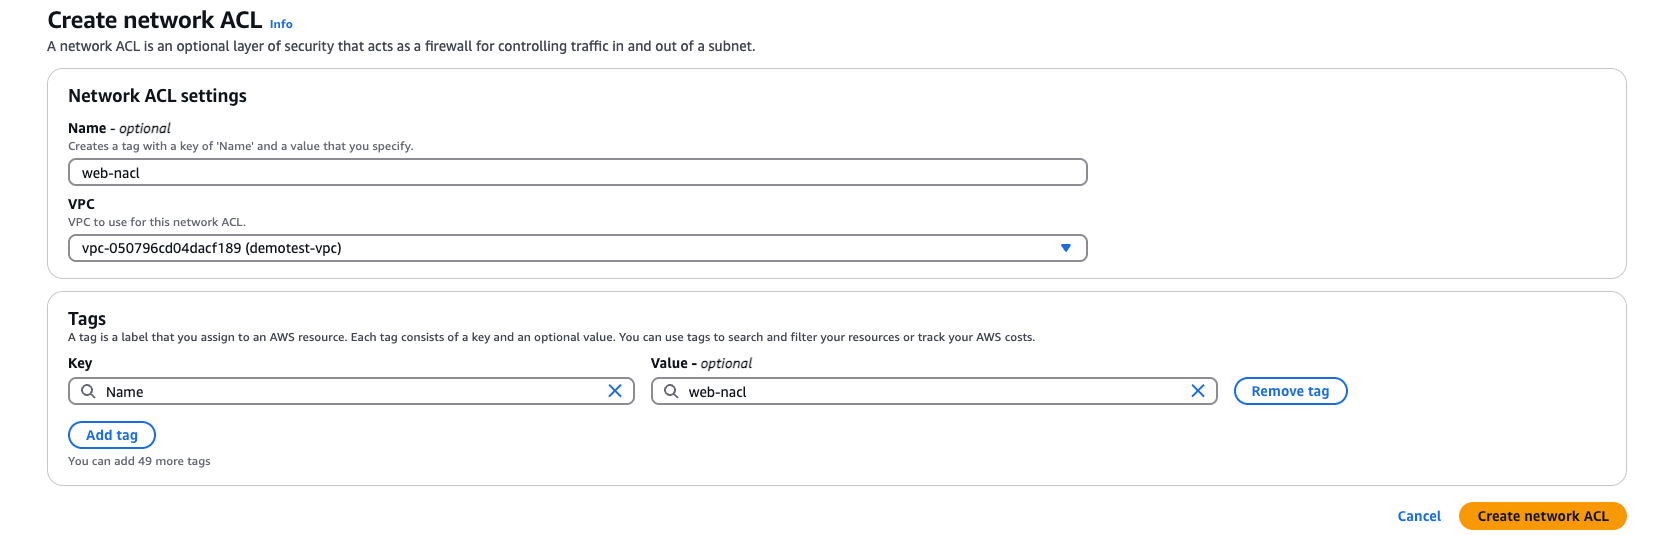Click the "You can add 49 more tags" text

tap(139, 461)
